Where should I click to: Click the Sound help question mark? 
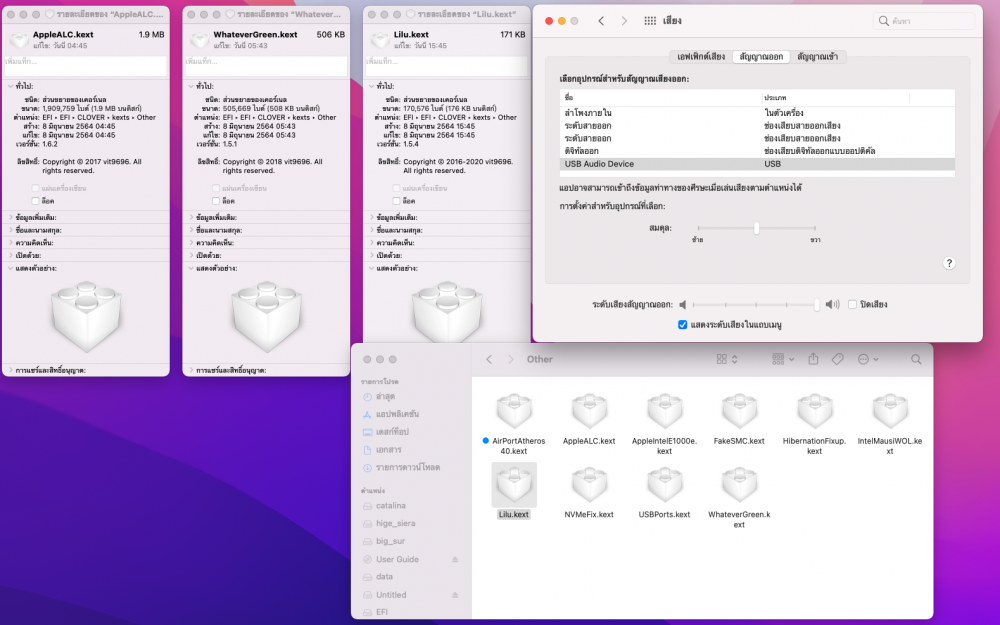(x=949, y=263)
